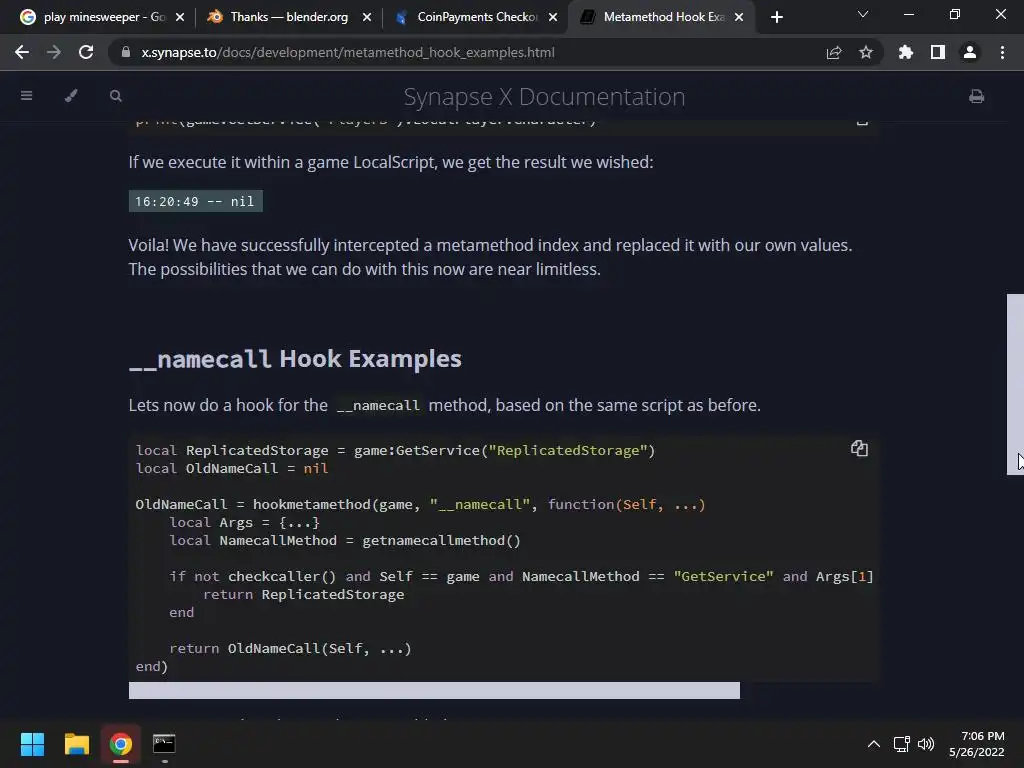The height and width of the screenshot is (768, 1024).
Task: Print the page with the printer icon
Action: coord(976,97)
